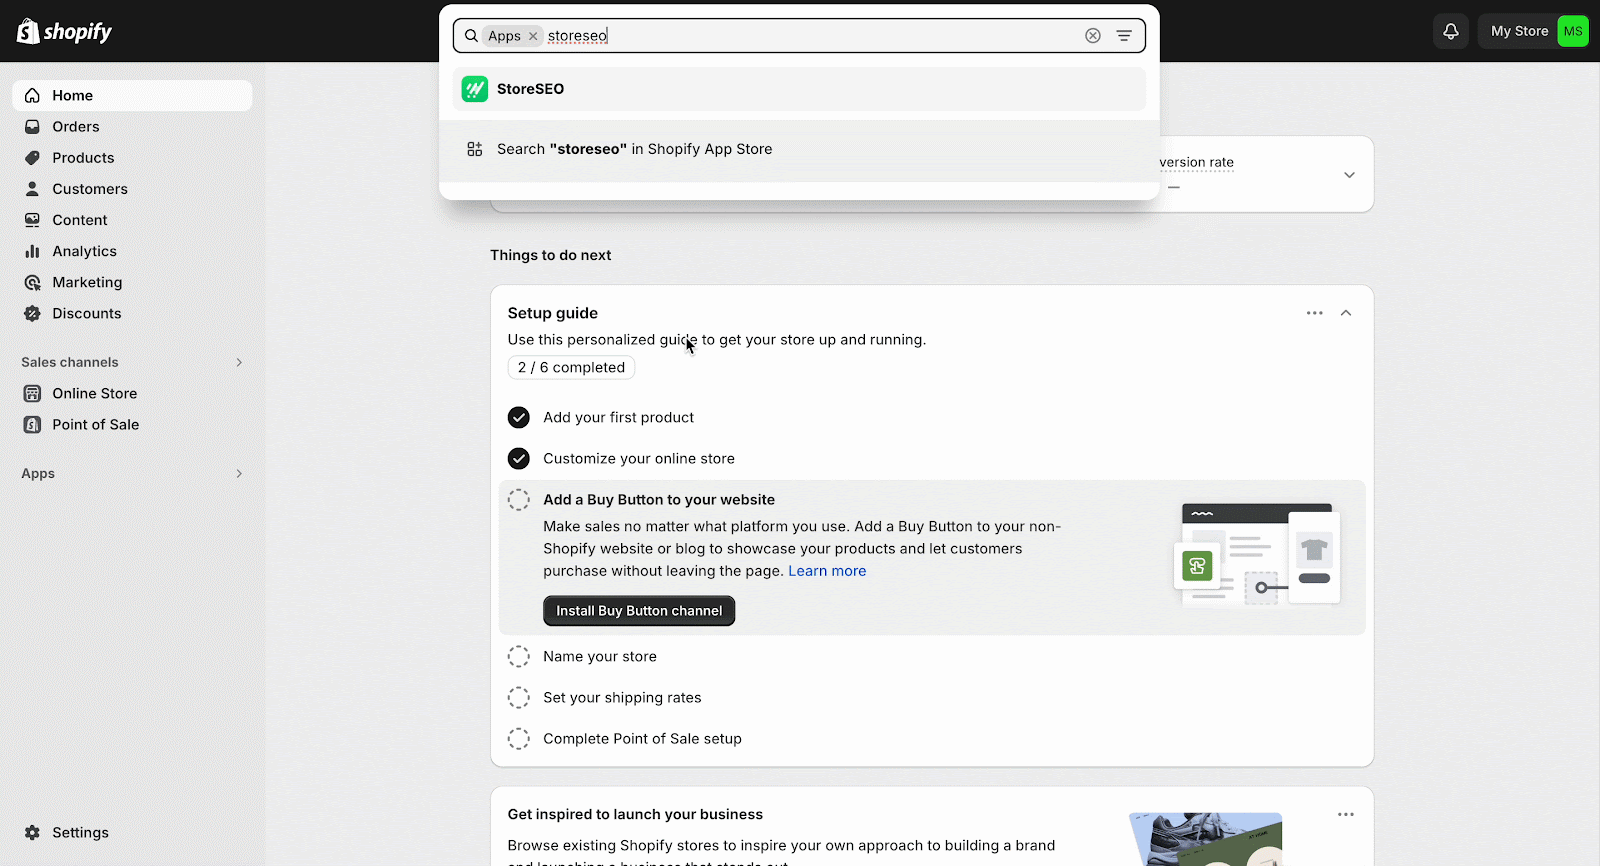Click the Shopify logo
This screenshot has height=866, width=1600.
[64, 31]
